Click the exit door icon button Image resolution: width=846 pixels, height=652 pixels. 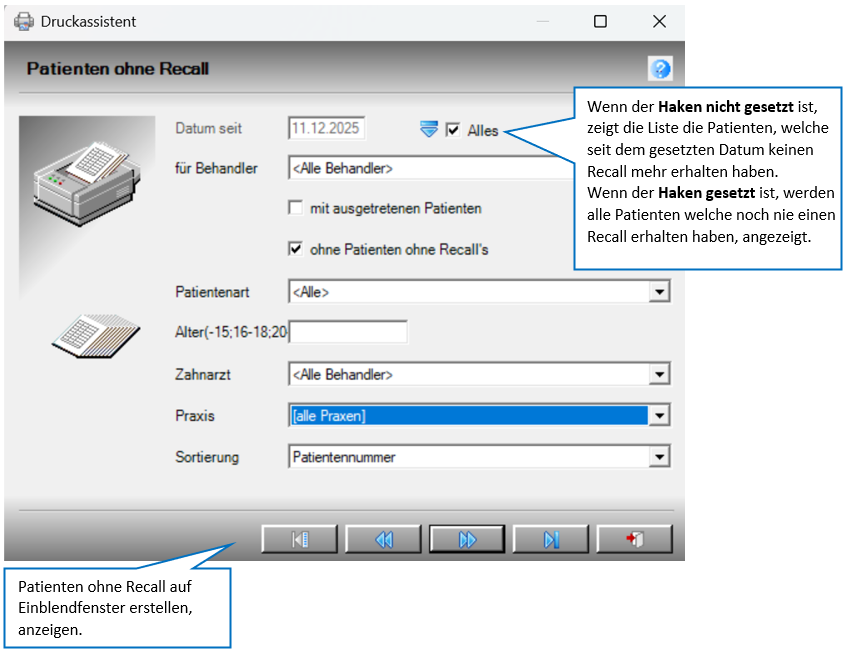click(634, 539)
